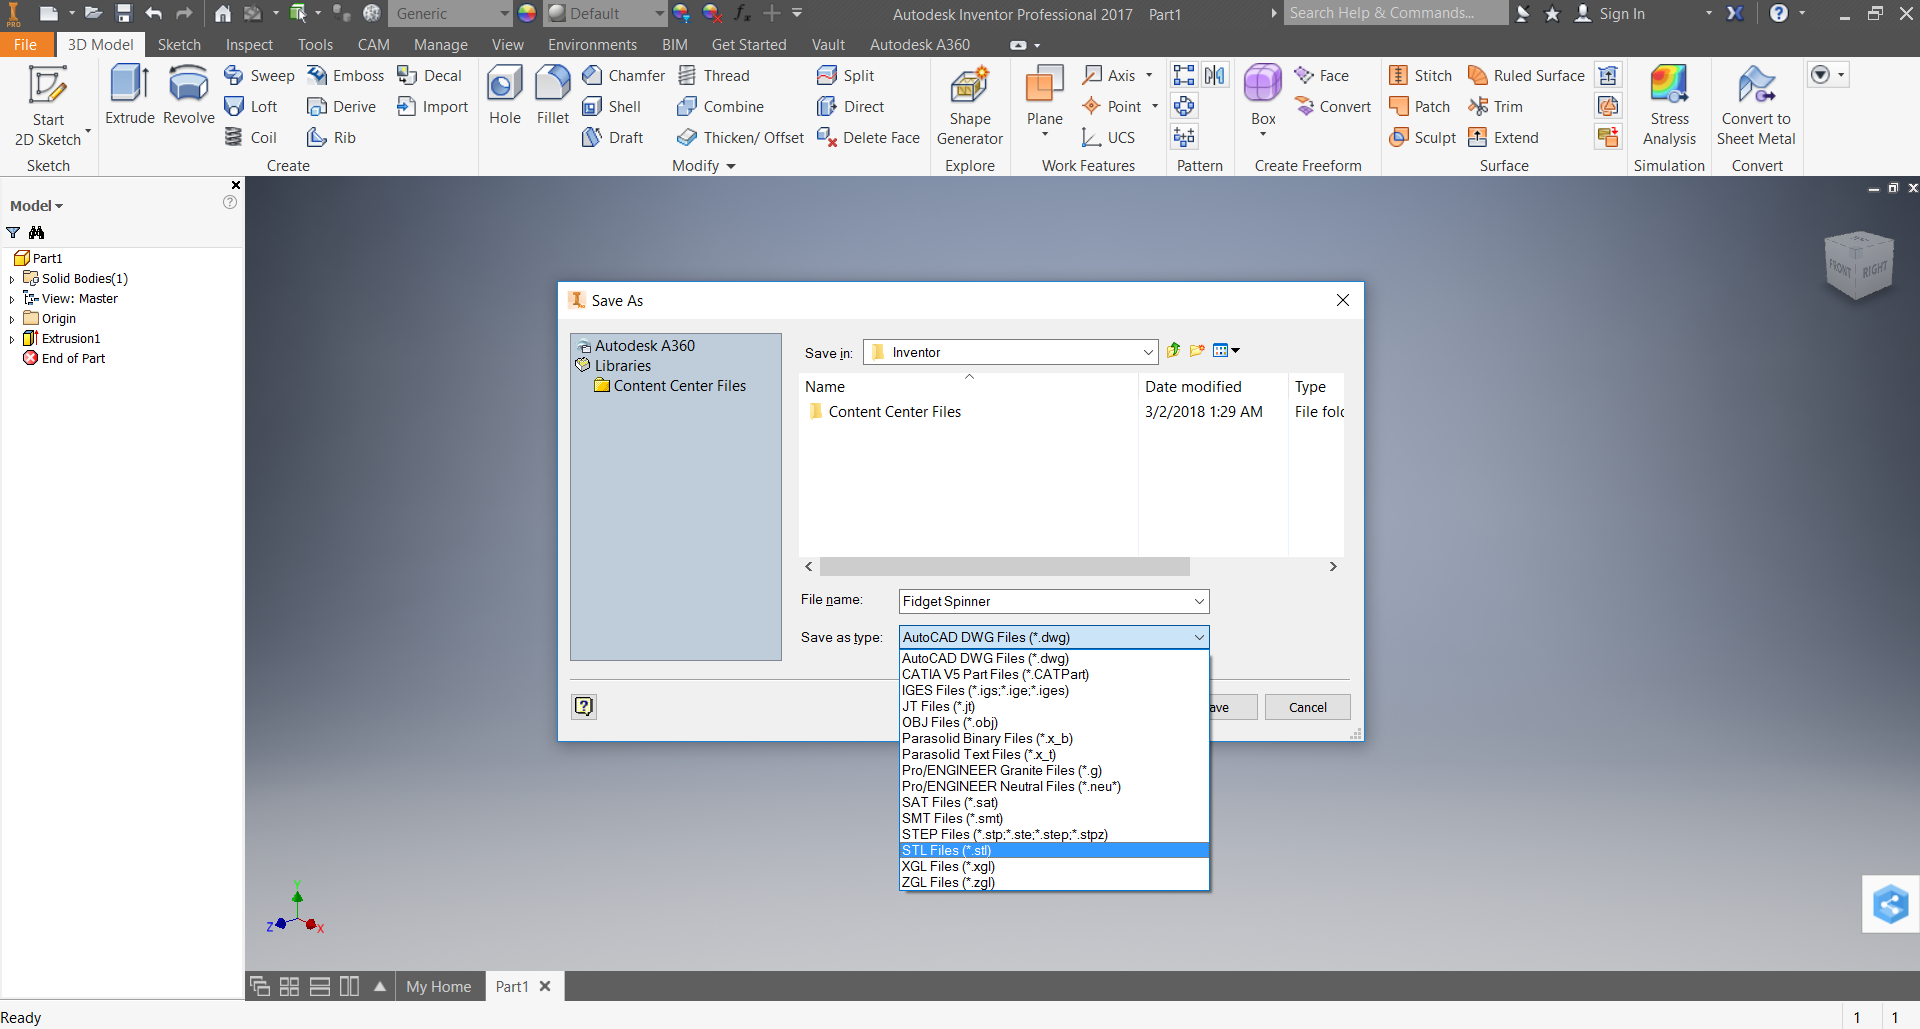This screenshot has width=1920, height=1029.
Task: Open the File name dropdown arrow
Action: [x=1199, y=601]
